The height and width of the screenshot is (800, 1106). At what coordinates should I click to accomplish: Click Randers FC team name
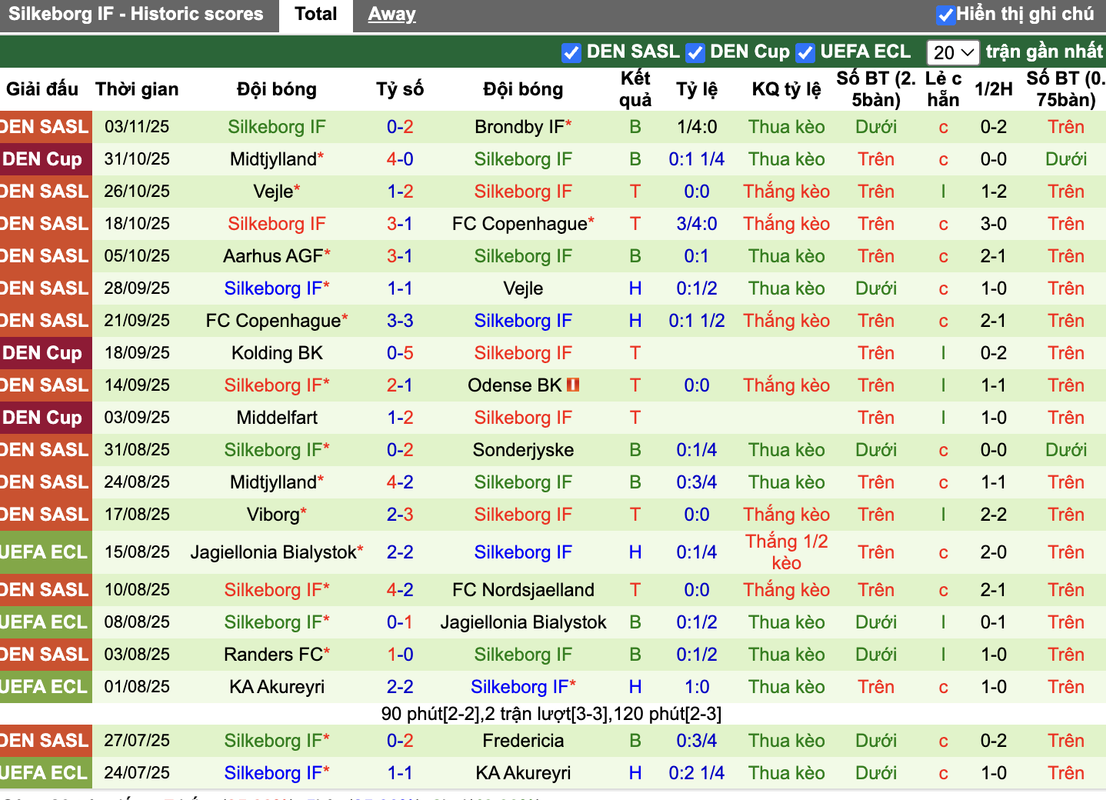276,655
